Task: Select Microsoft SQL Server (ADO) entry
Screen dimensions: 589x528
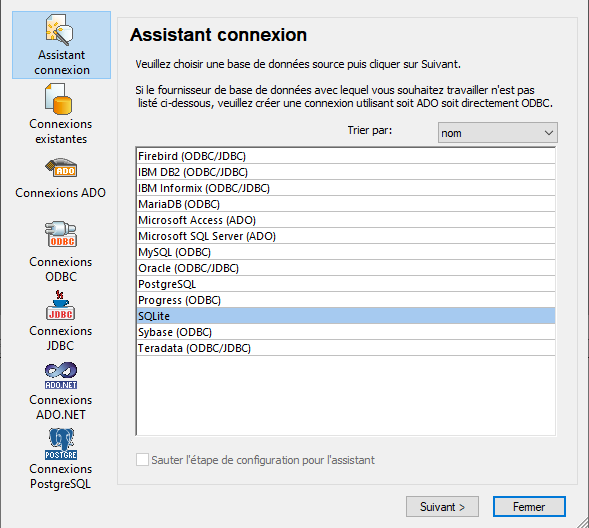Action: click(x=346, y=236)
